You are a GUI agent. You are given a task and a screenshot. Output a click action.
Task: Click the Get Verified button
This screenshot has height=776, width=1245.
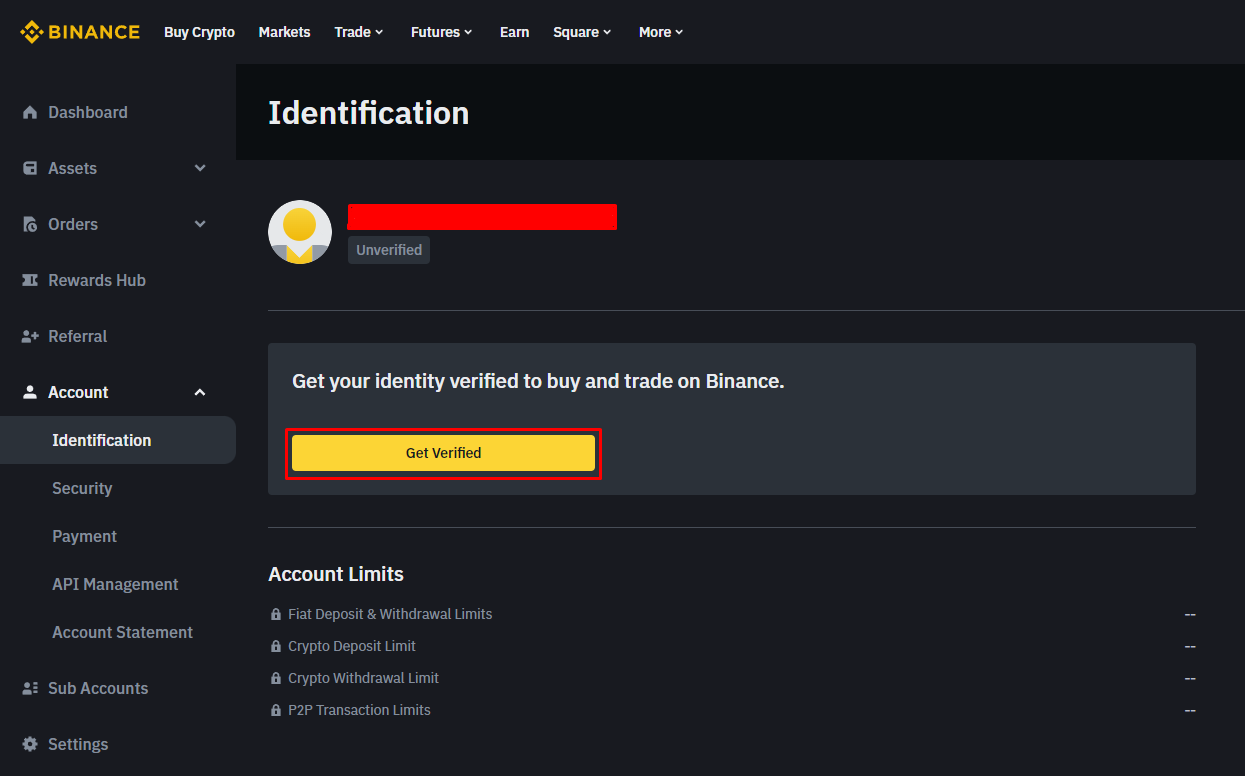click(x=443, y=453)
